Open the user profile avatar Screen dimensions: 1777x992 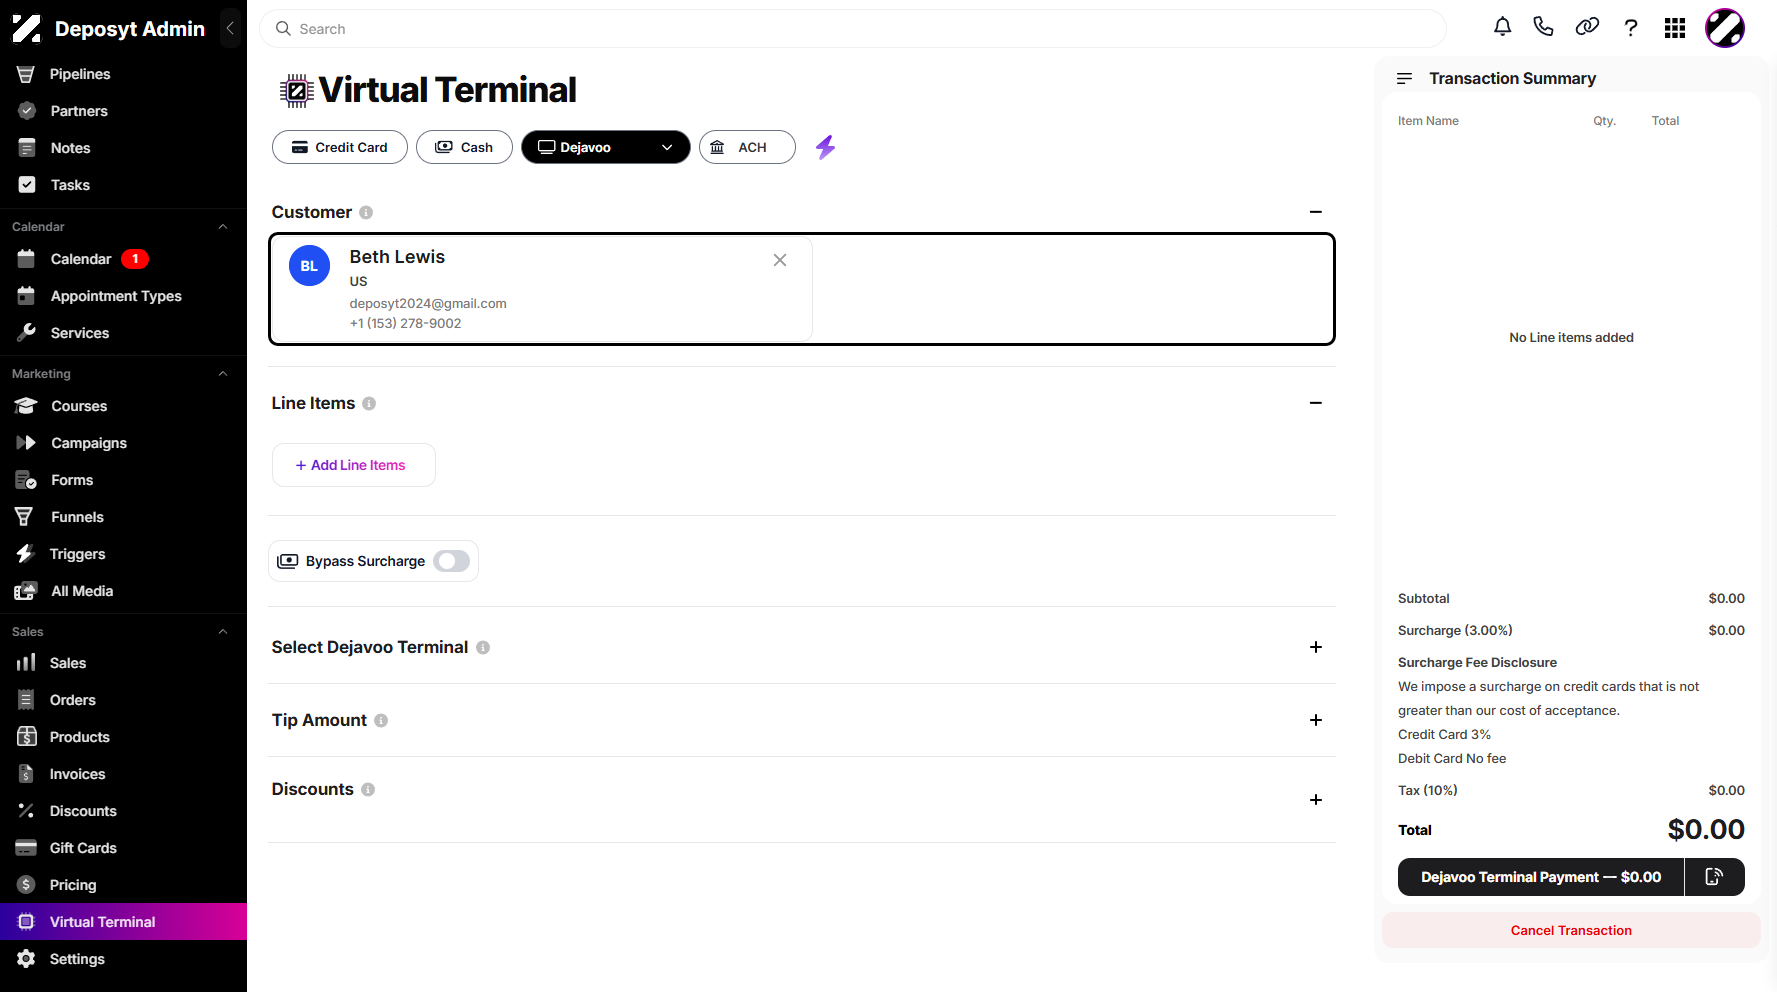[1725, 28]
